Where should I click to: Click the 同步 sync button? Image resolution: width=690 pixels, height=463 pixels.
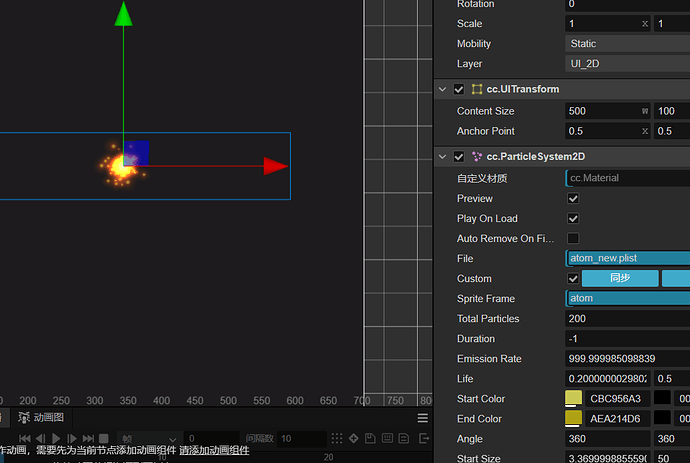pyautogui.click(x=620, y=278)
